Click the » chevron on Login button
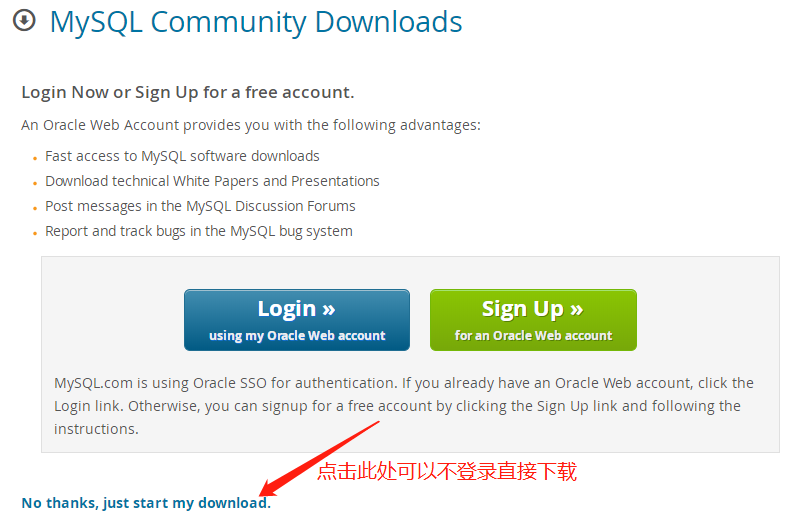Screen dimensions: 786x526 tap(328, 309)
